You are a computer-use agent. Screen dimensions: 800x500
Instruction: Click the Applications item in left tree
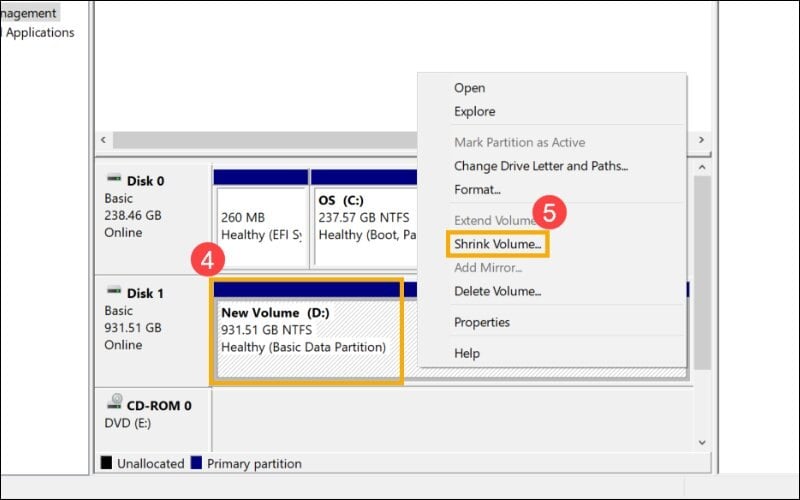40,32
